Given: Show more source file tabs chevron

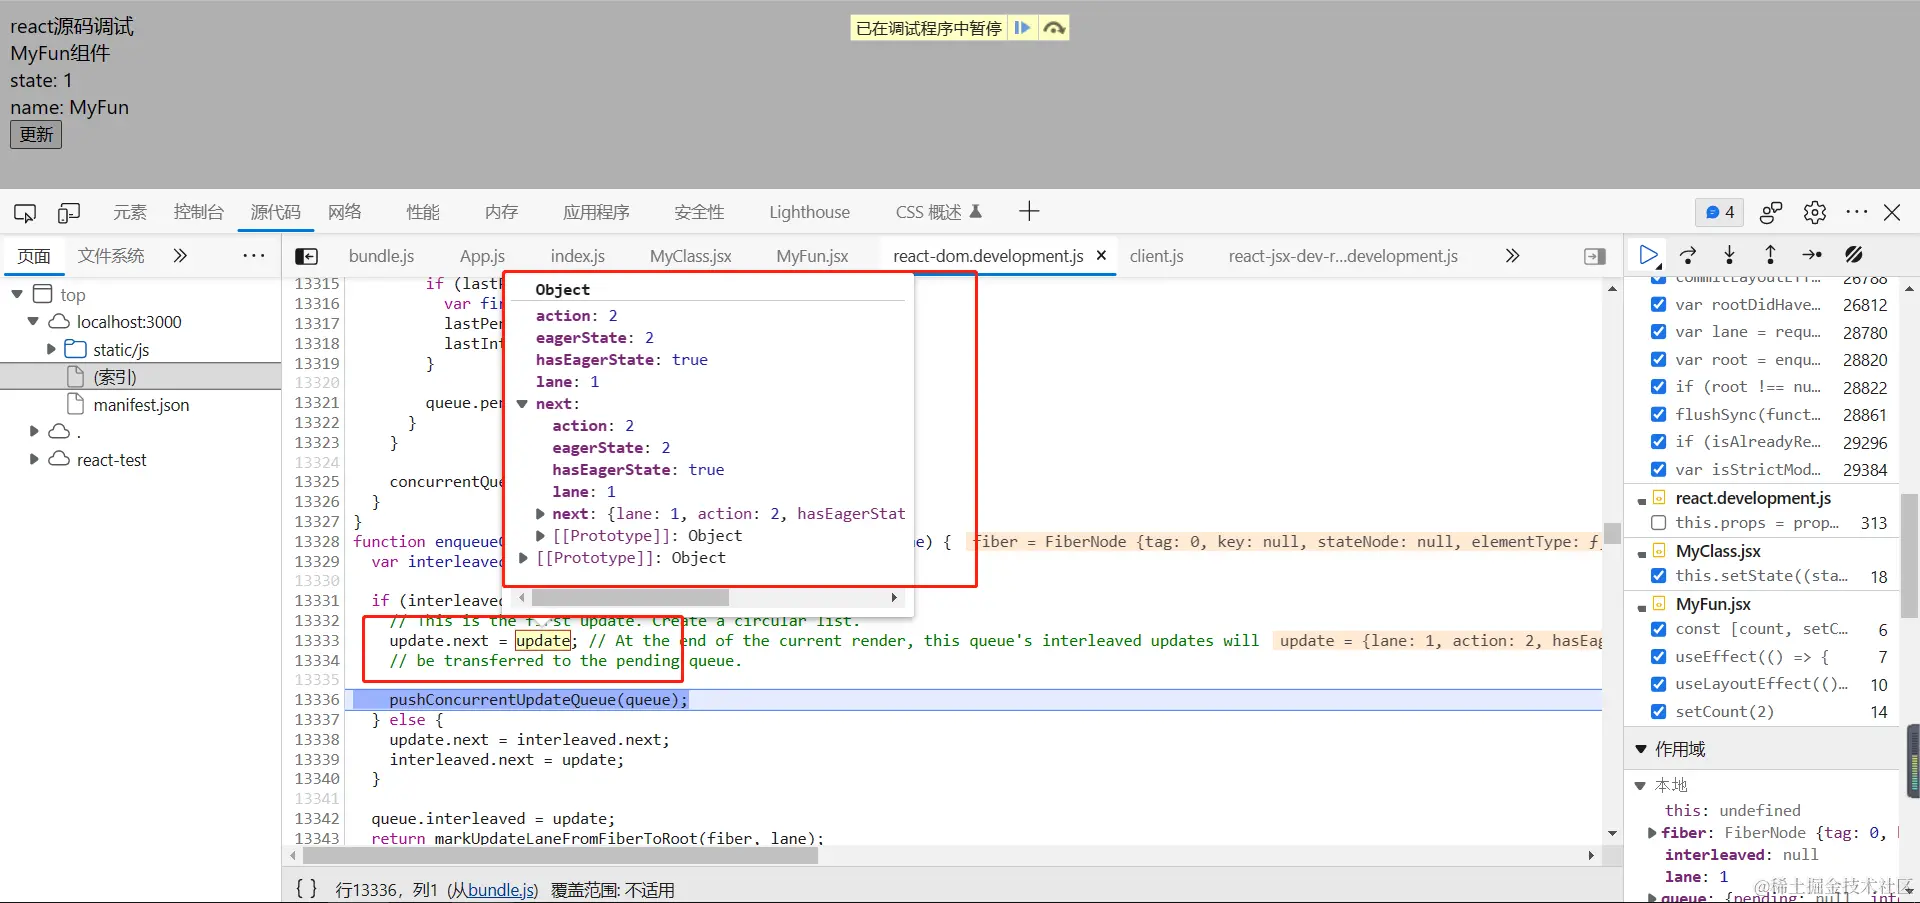Looking at the screenshot, I should point(1512,256).
